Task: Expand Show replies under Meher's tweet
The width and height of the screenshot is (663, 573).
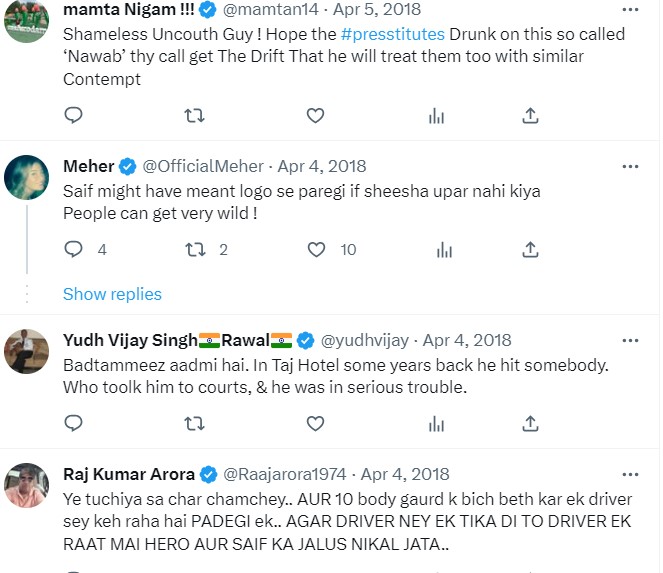Action: (112, 294)
